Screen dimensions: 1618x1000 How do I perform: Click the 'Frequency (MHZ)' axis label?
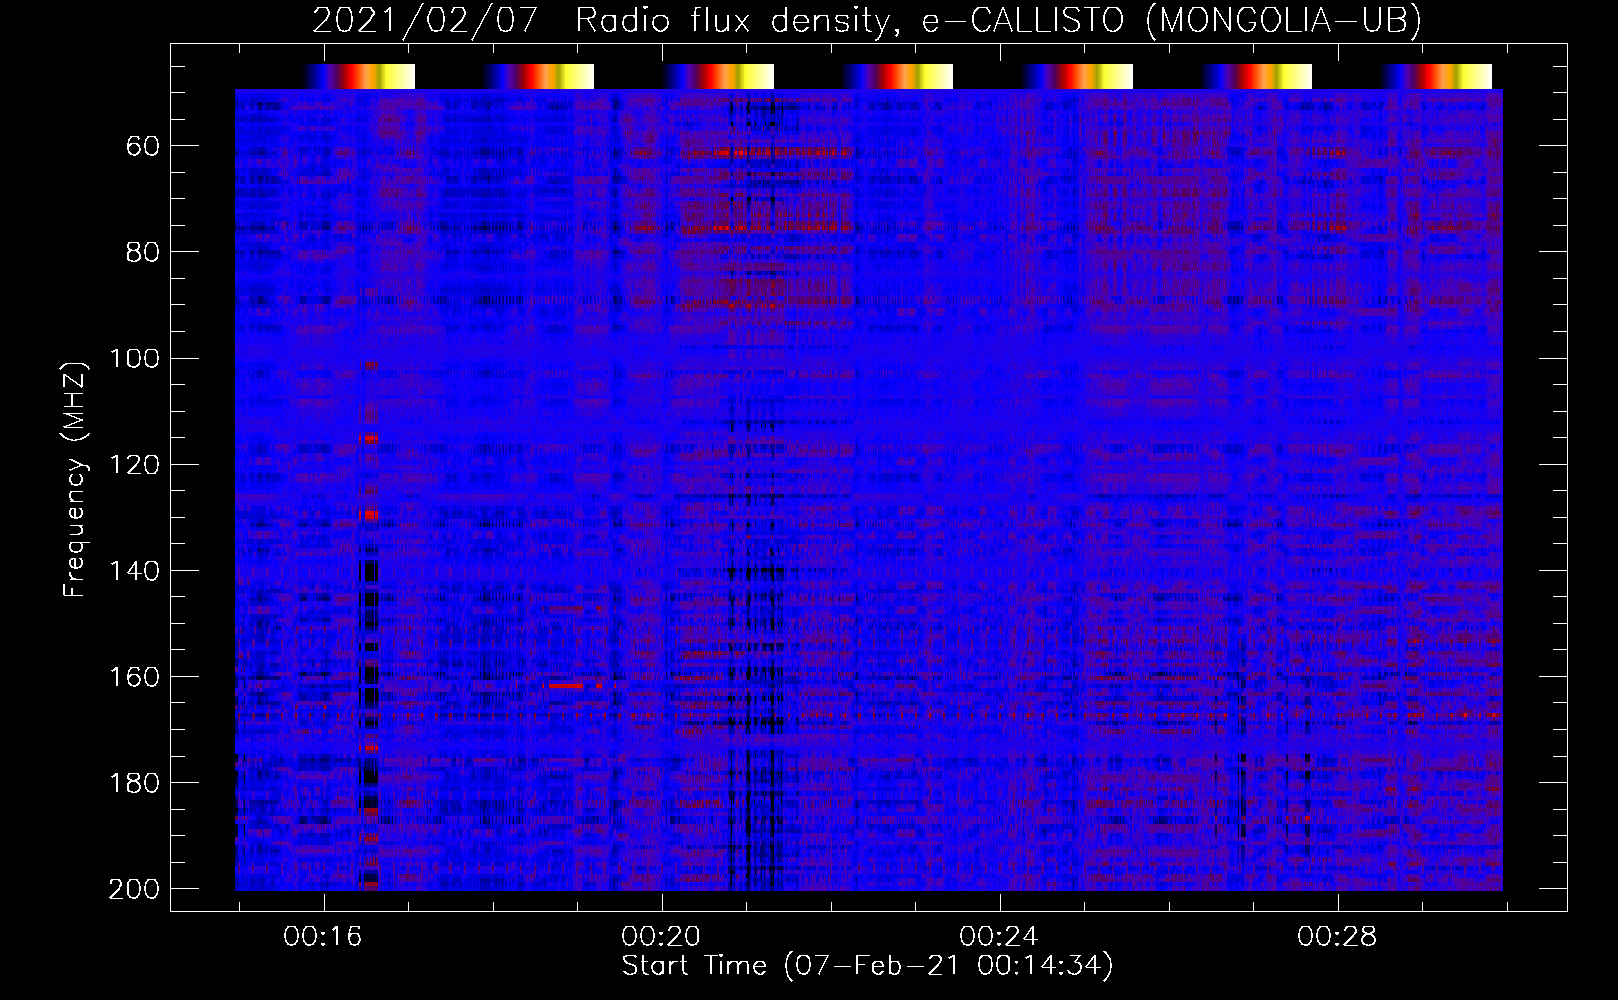point(75,479)
